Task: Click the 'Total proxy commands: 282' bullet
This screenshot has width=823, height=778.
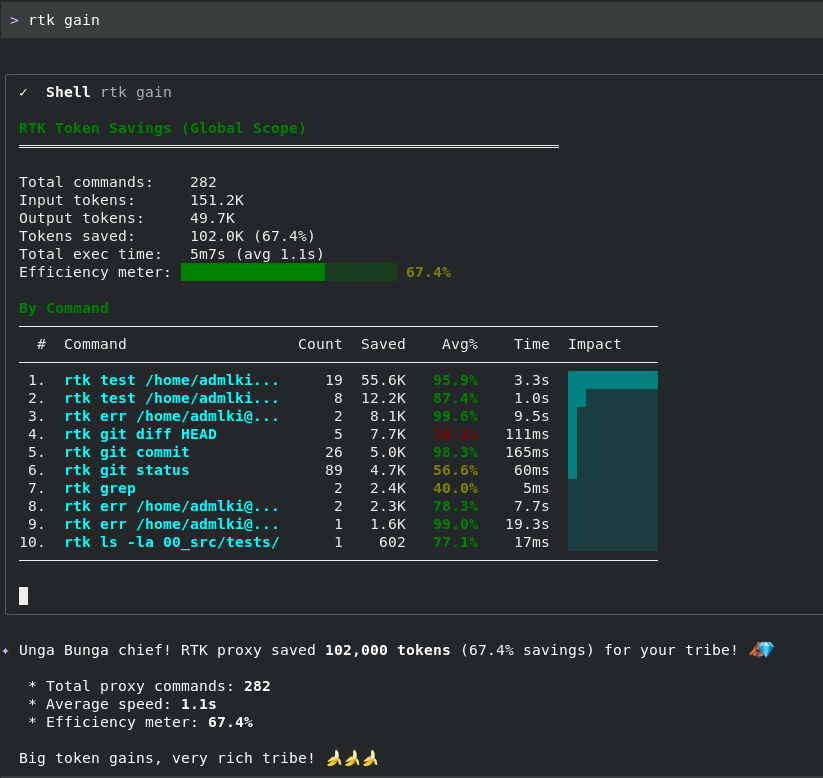Action: 149,686
